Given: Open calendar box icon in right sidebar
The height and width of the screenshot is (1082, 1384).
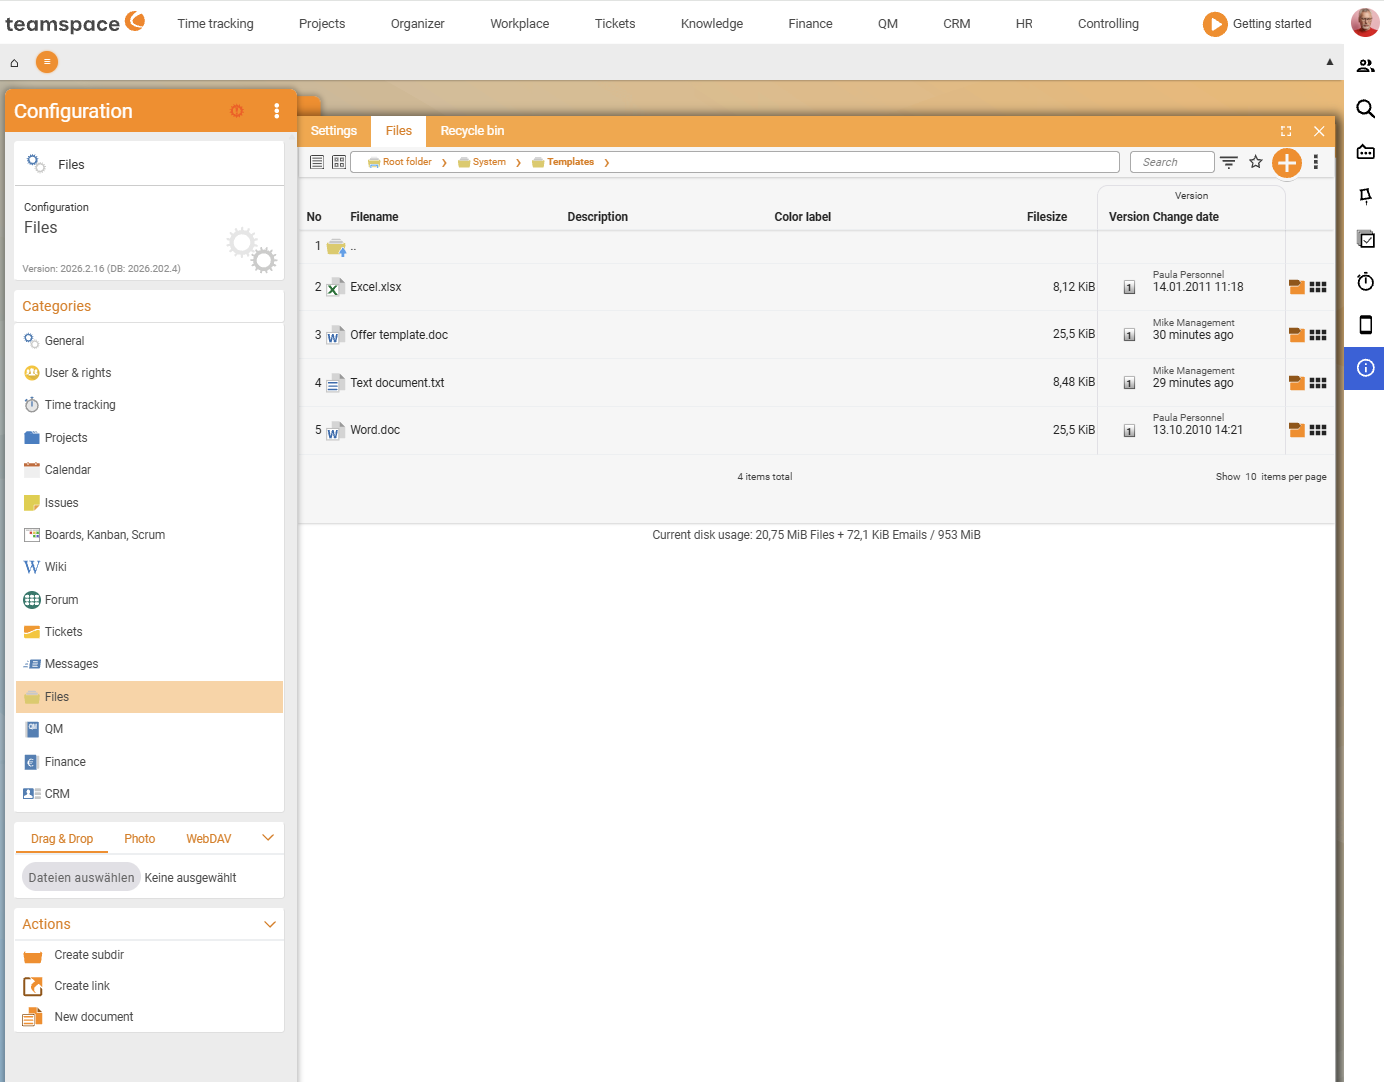Looking at the screenshot, I should pos(1365,152).
